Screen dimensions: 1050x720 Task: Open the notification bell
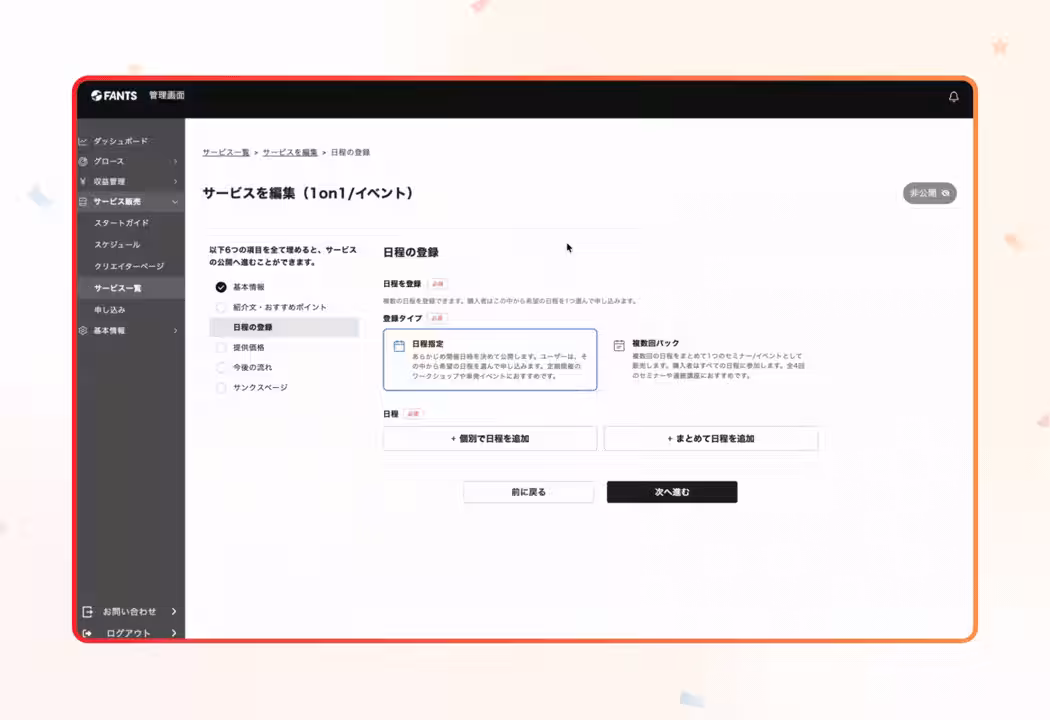[x=954, y=96]
